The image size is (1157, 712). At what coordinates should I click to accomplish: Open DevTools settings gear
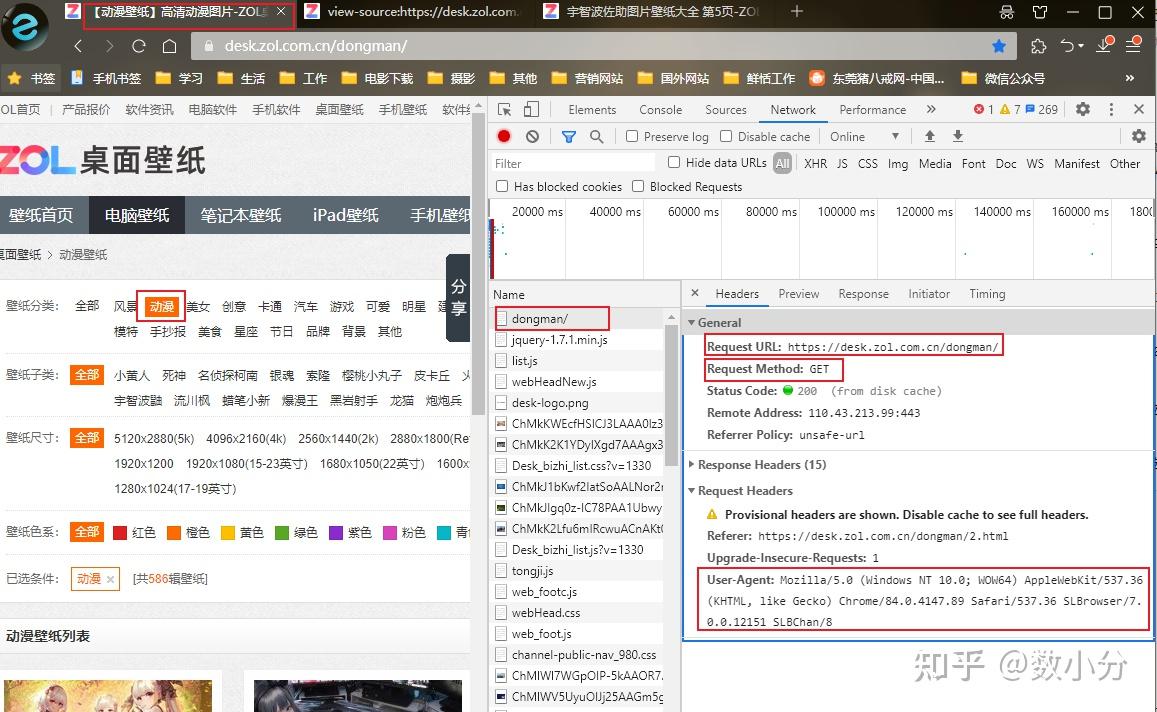click(x=1082, y=109)
